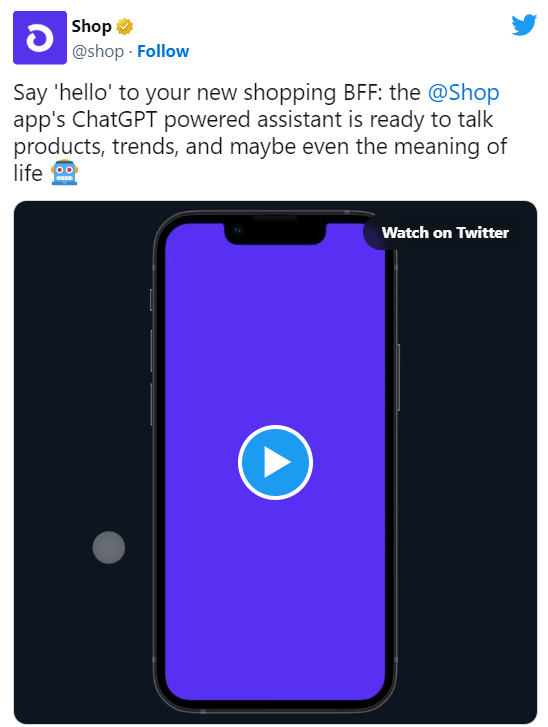
Task: Click the gray circle beside the phone
Action: (108, 548)
